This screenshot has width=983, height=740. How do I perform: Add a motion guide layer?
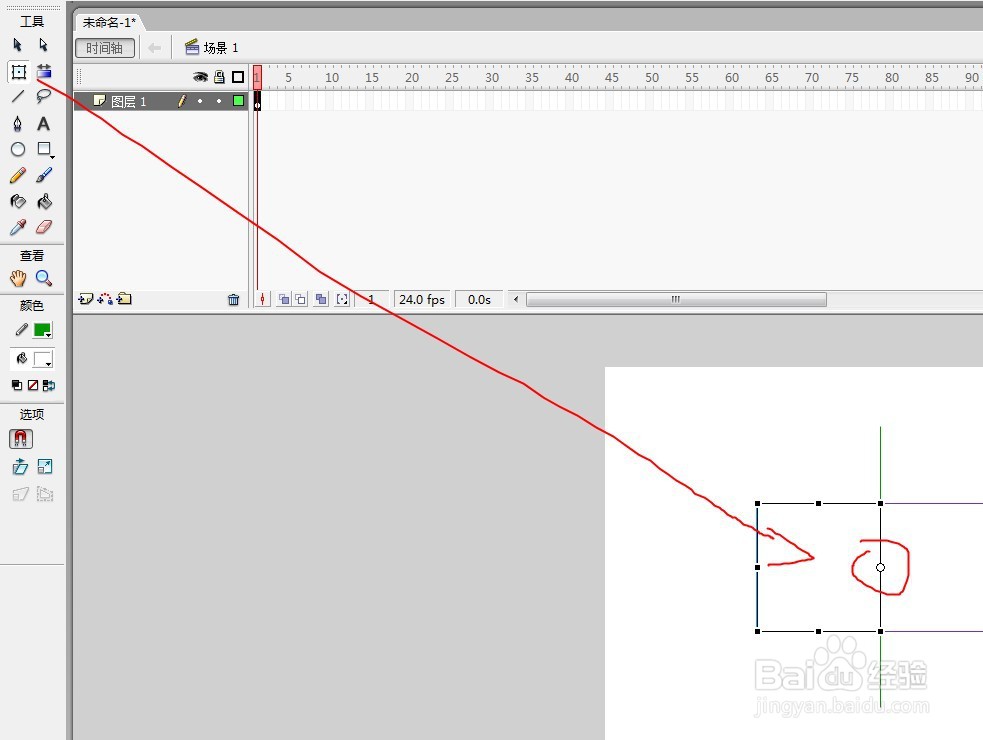pos(105,299)
